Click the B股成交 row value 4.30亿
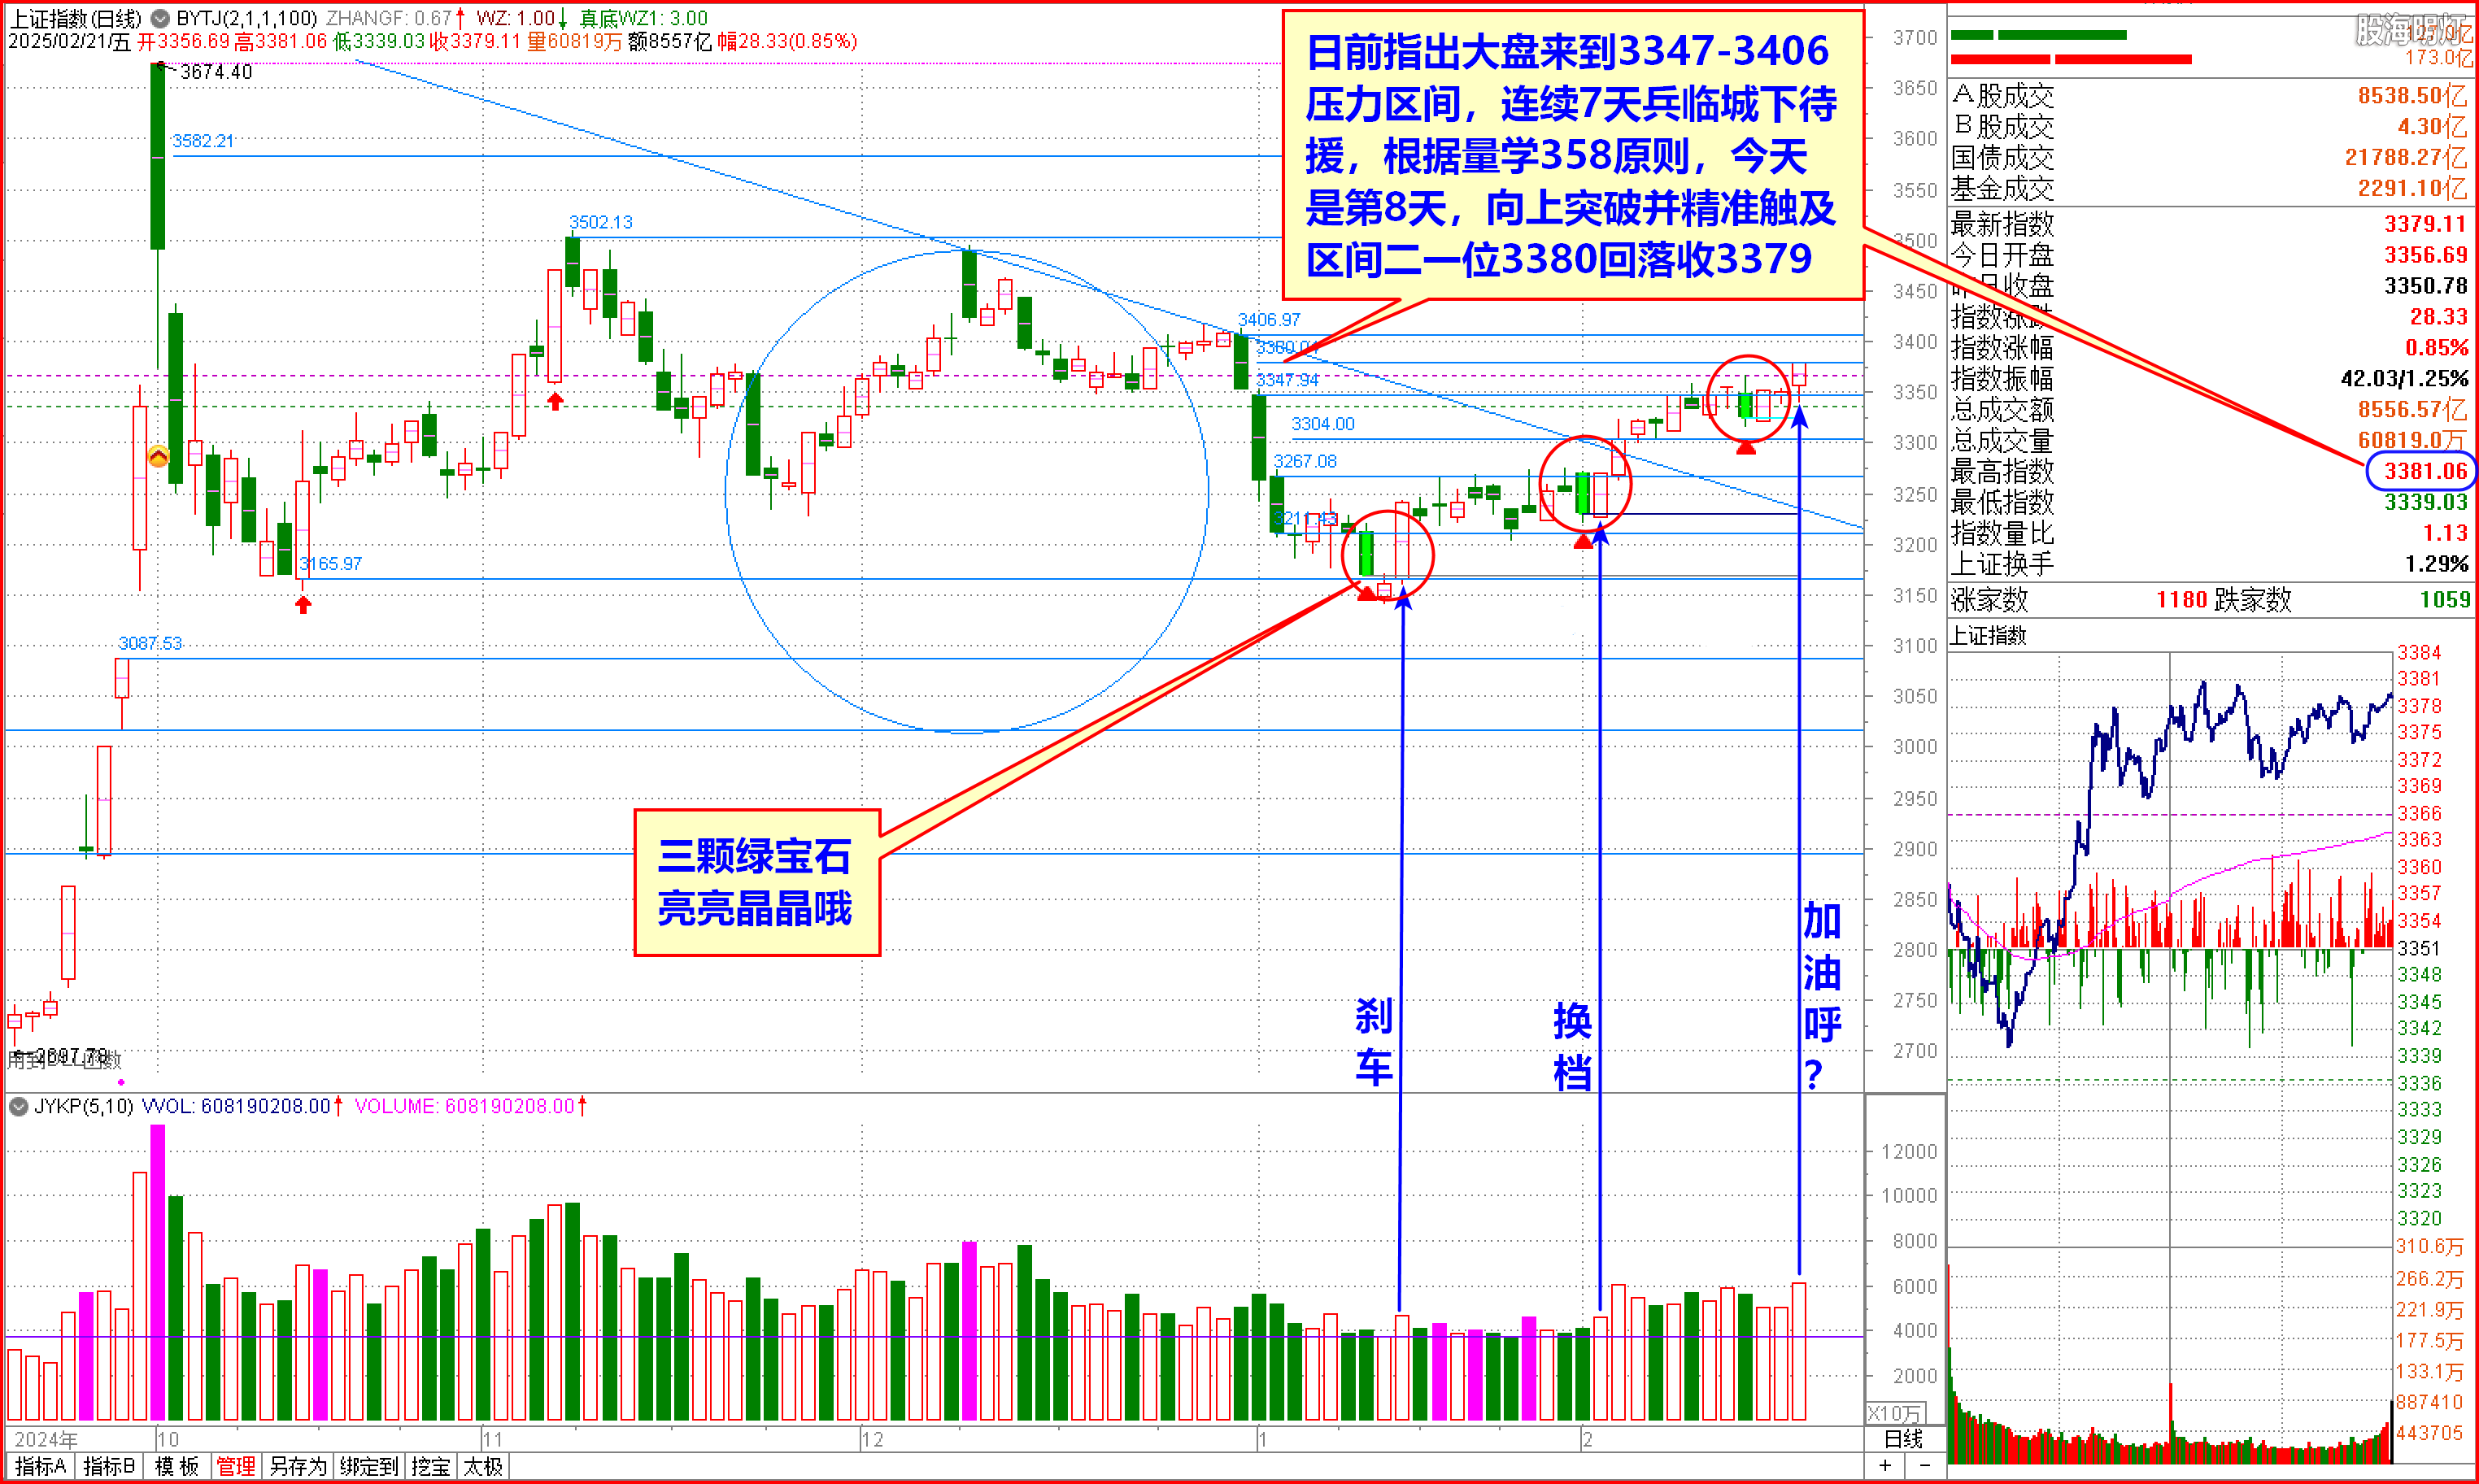Viewport: 2479px width, 1484px height. point(2432,127)
